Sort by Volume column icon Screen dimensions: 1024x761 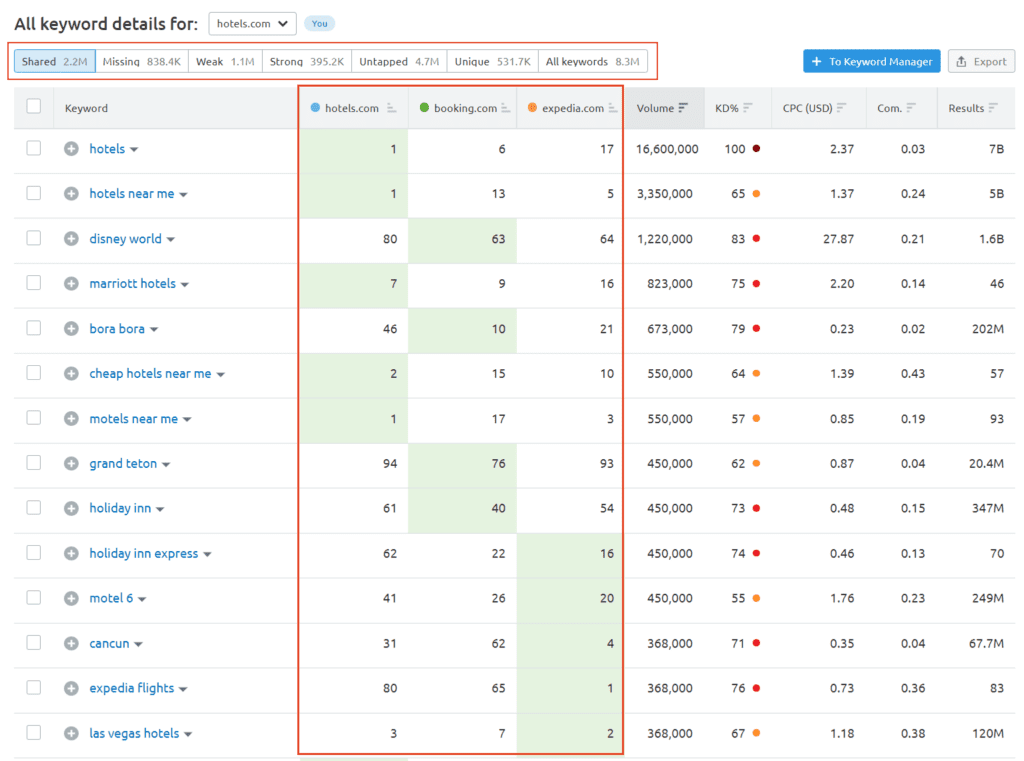(x=683, y=108)
